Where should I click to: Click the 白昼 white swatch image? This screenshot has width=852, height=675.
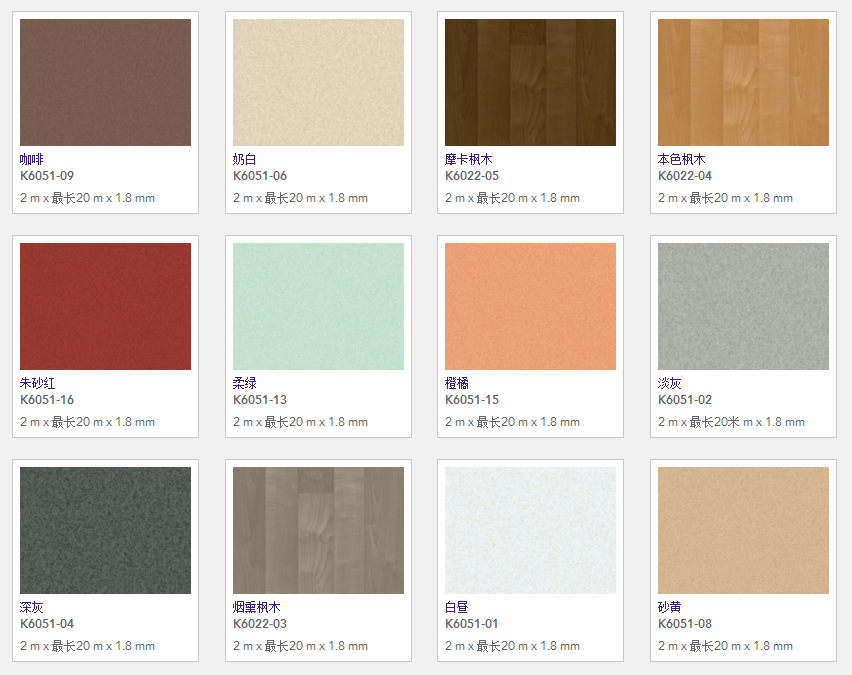coord(530,531)
